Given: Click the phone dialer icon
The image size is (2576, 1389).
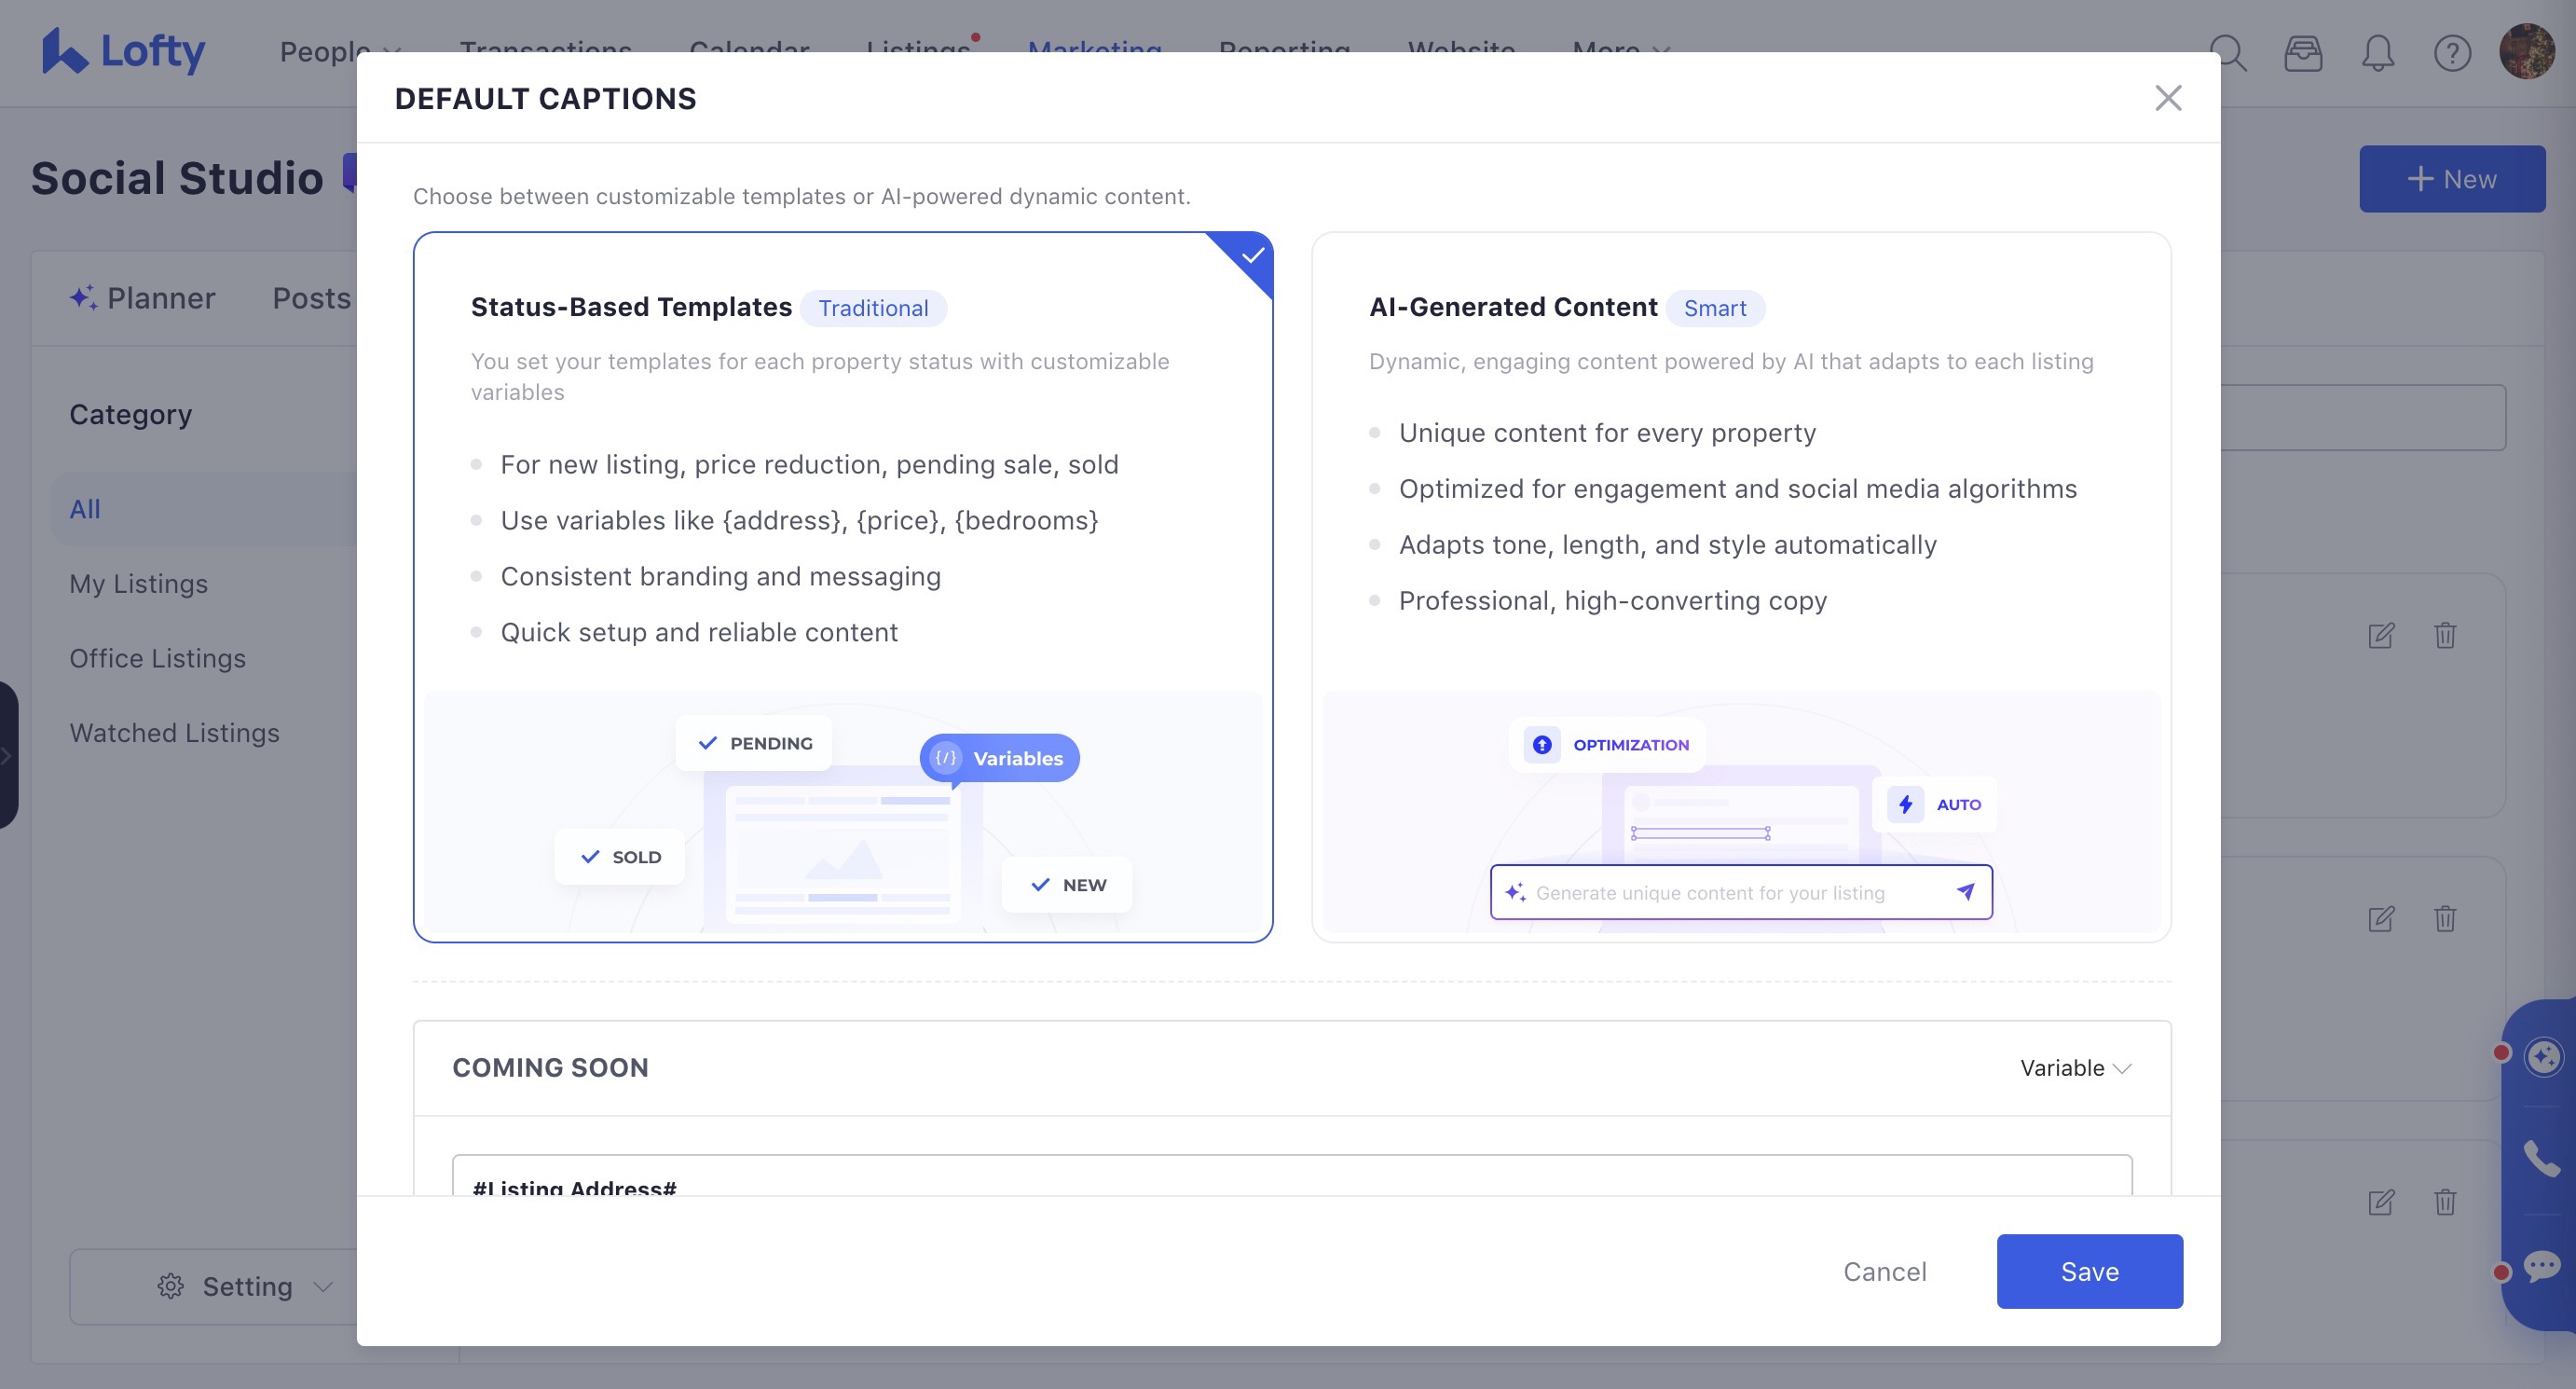Looking at the screenshot, I should pos(2541,1158).
